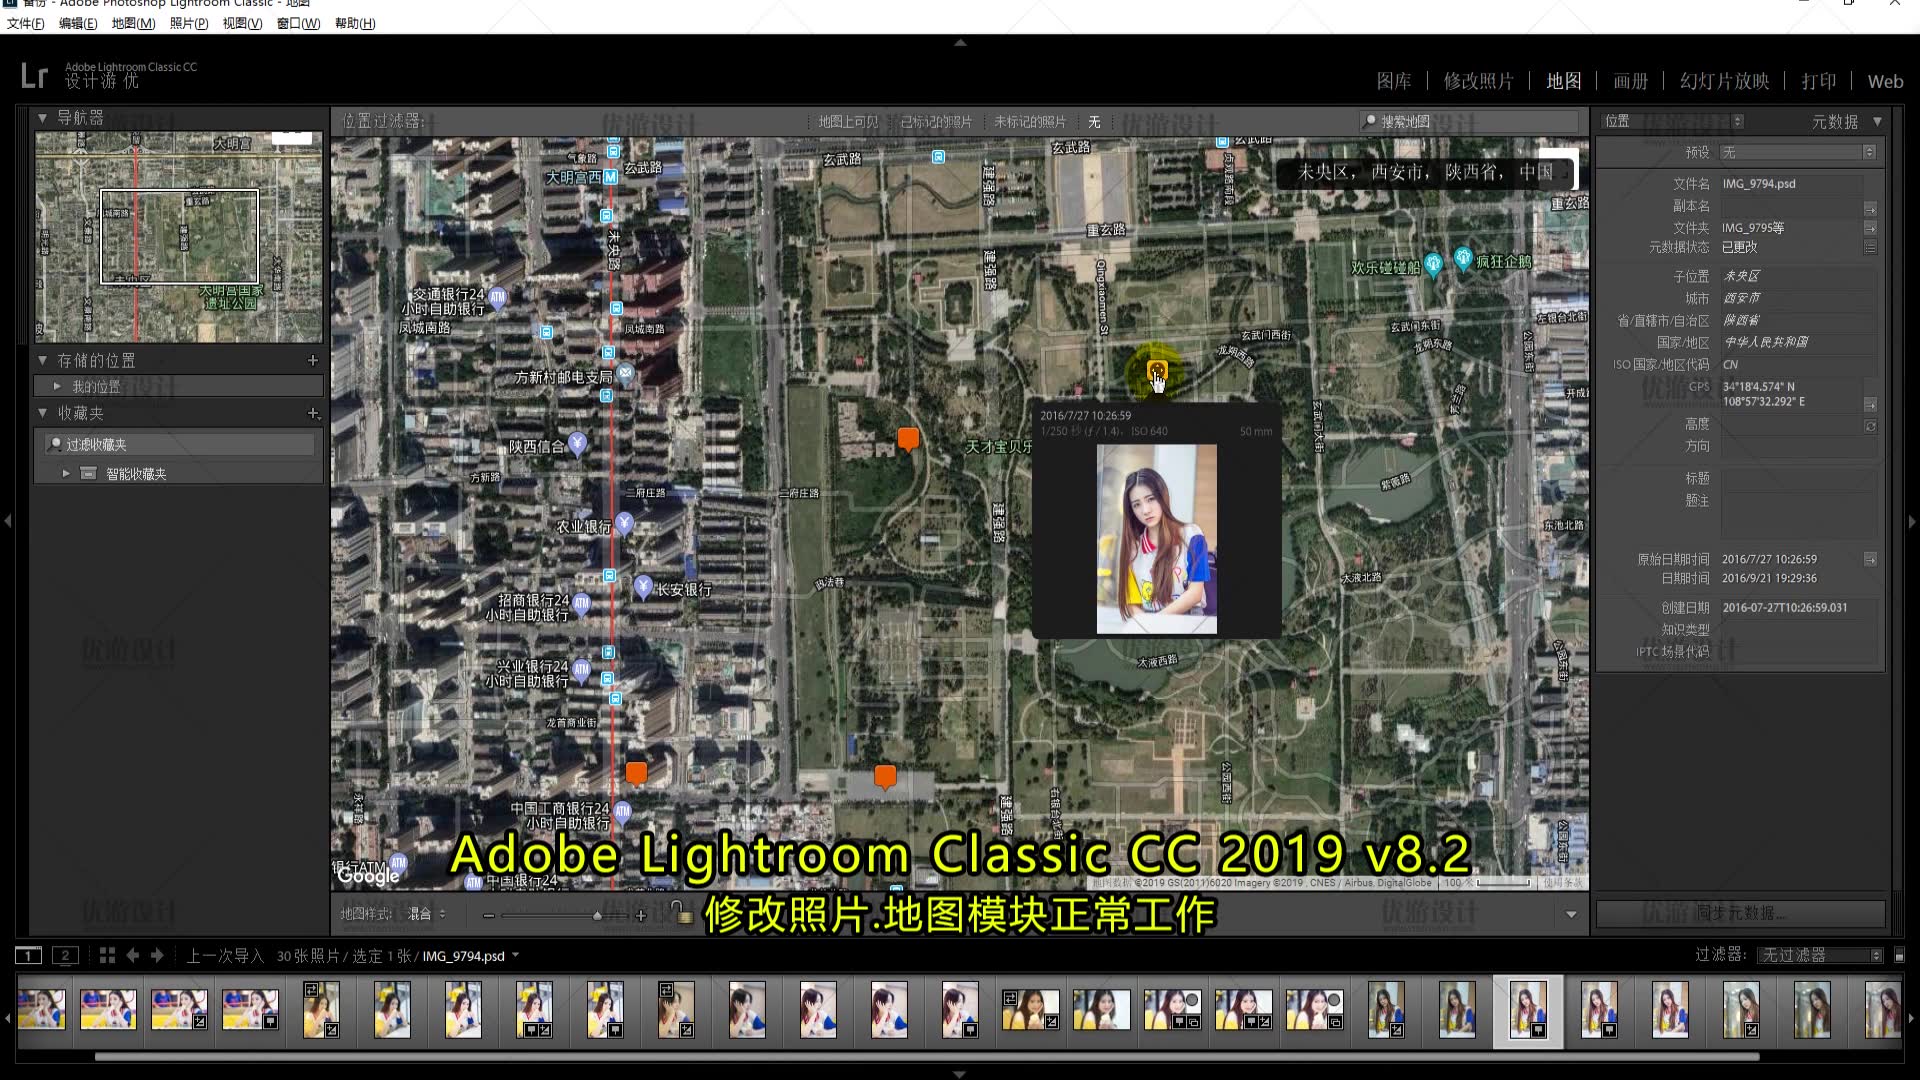
Task: Open the 照片(P) menu
Action: [189, 23]
